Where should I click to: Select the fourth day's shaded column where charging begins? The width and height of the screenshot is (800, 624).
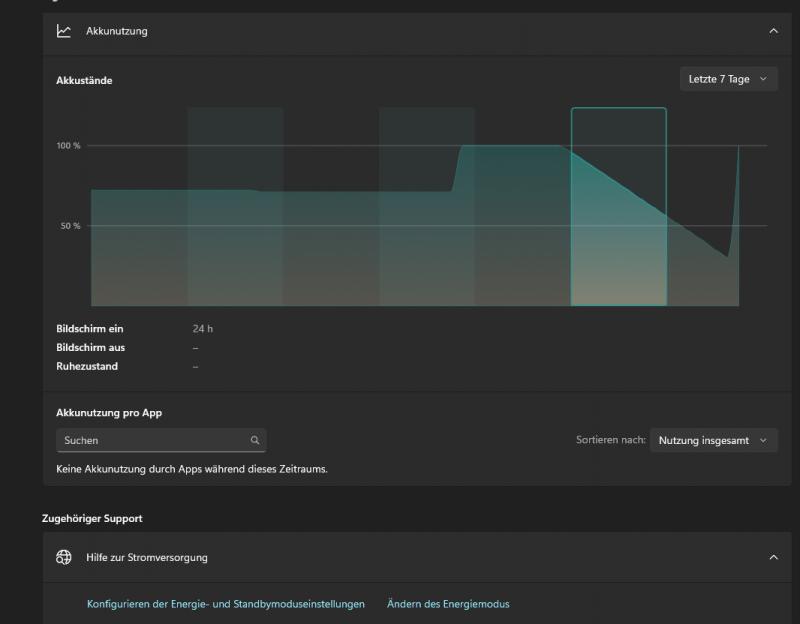426,206
